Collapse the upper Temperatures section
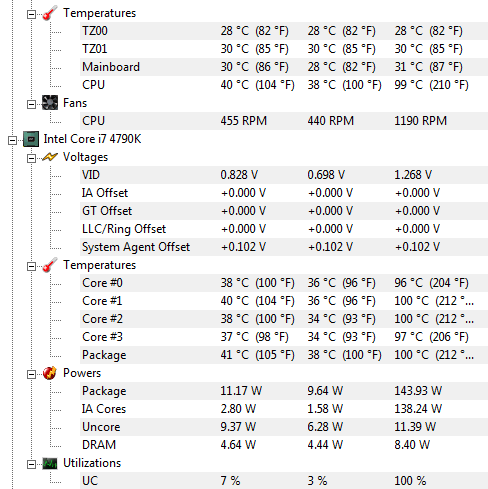488x489 pixels. pos(31,14)
